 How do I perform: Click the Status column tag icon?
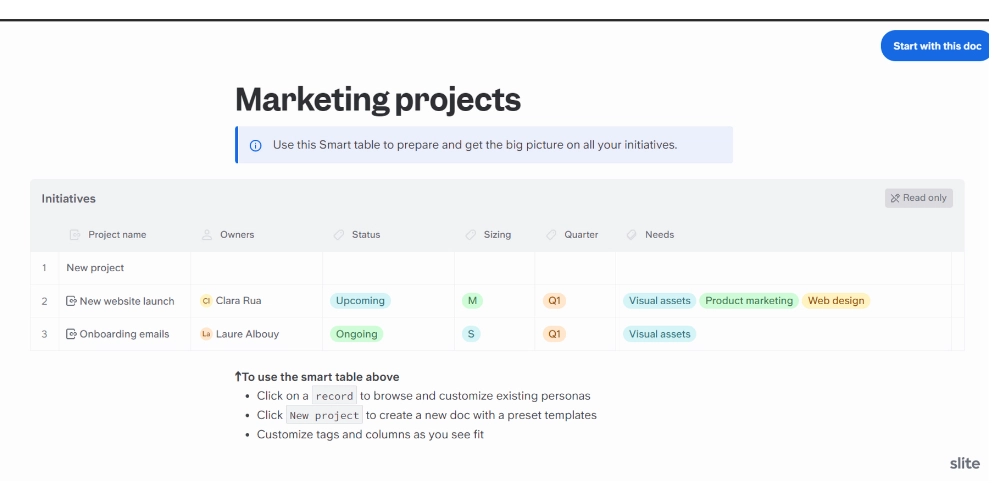tap(339, 235)
